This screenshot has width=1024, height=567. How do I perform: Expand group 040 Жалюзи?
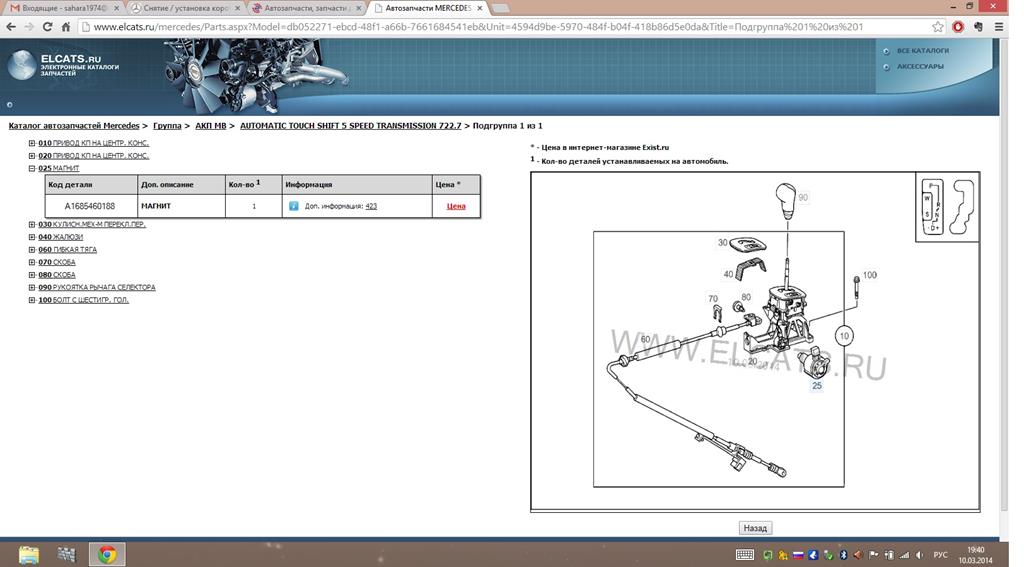click(x=31, y=237)
